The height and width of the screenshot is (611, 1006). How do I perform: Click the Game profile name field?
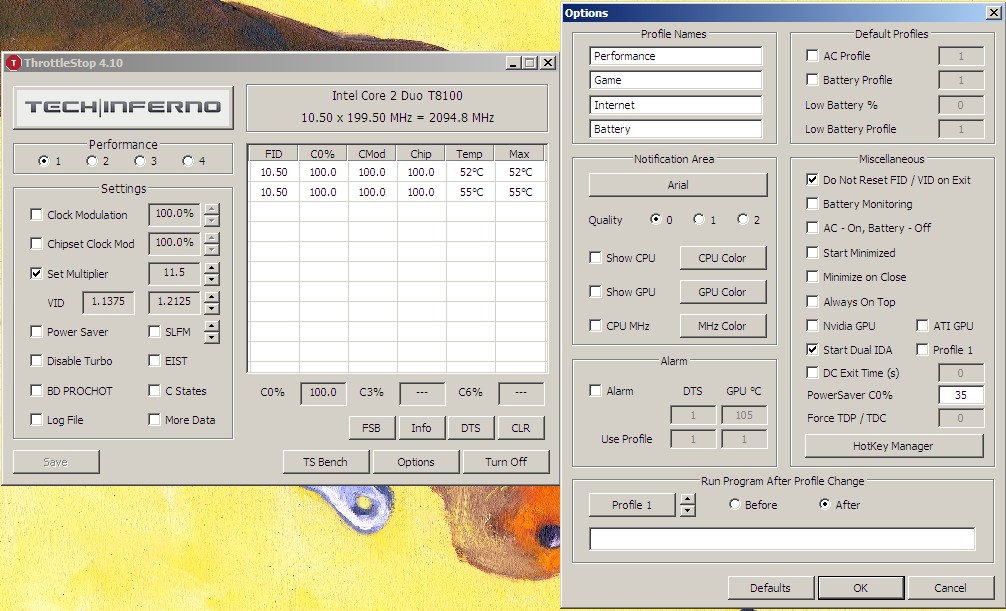676,80
